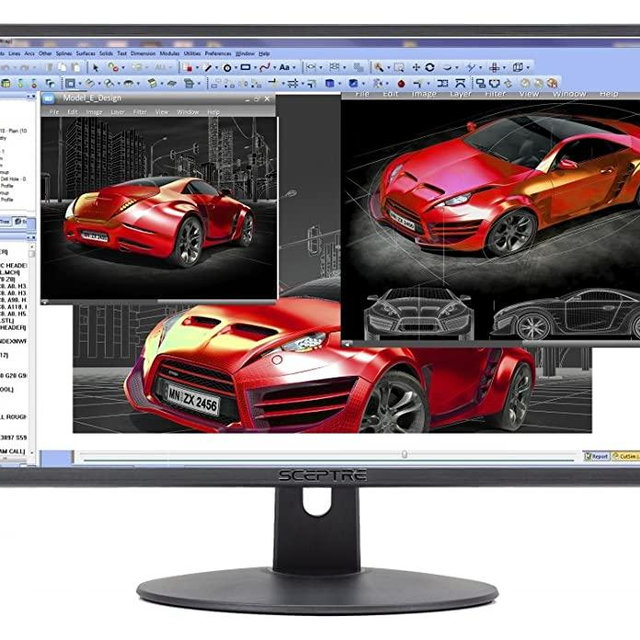Click the open book view layout icon
640x640 pixels.
[x=518, y=67]
